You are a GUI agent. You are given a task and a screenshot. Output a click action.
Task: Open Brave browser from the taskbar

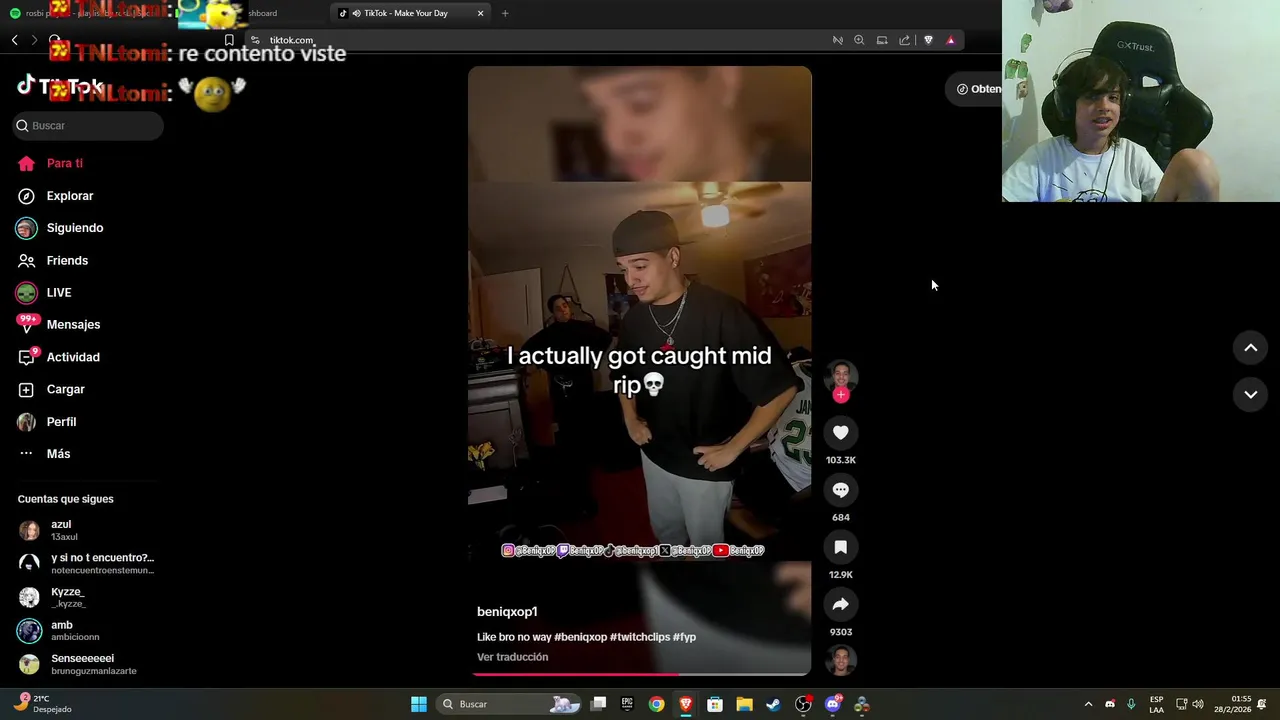point(686,704)
